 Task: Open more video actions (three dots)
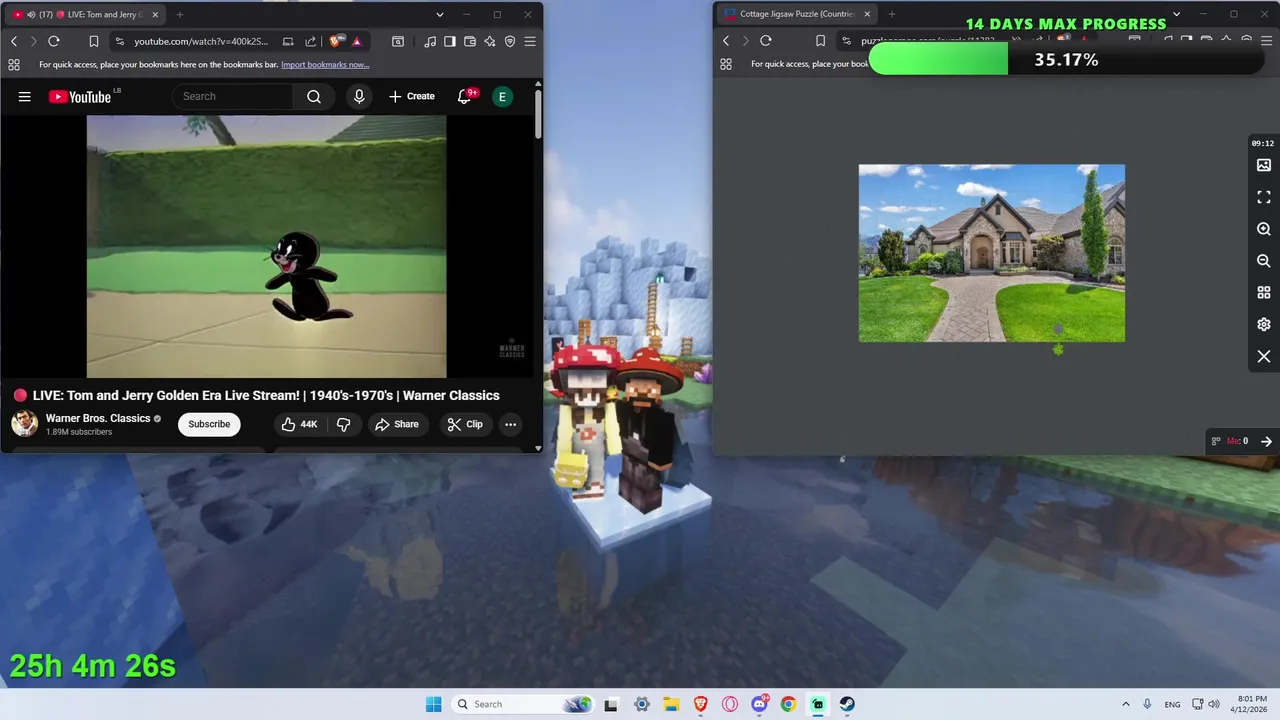coord(510,424)
